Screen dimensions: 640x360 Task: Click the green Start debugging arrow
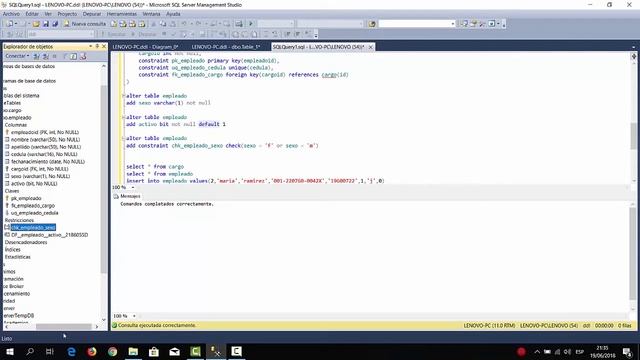click(x=251, y=24)
